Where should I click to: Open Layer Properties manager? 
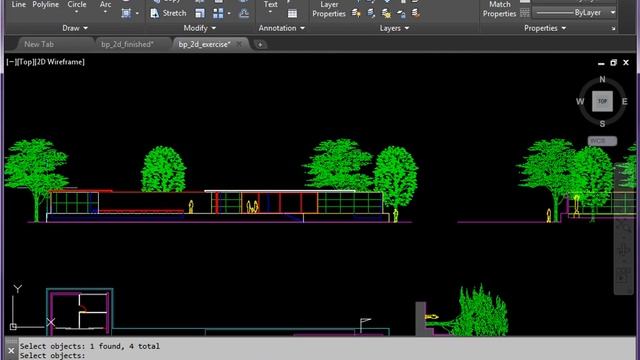pyautogui.click(x=329, y=9)
